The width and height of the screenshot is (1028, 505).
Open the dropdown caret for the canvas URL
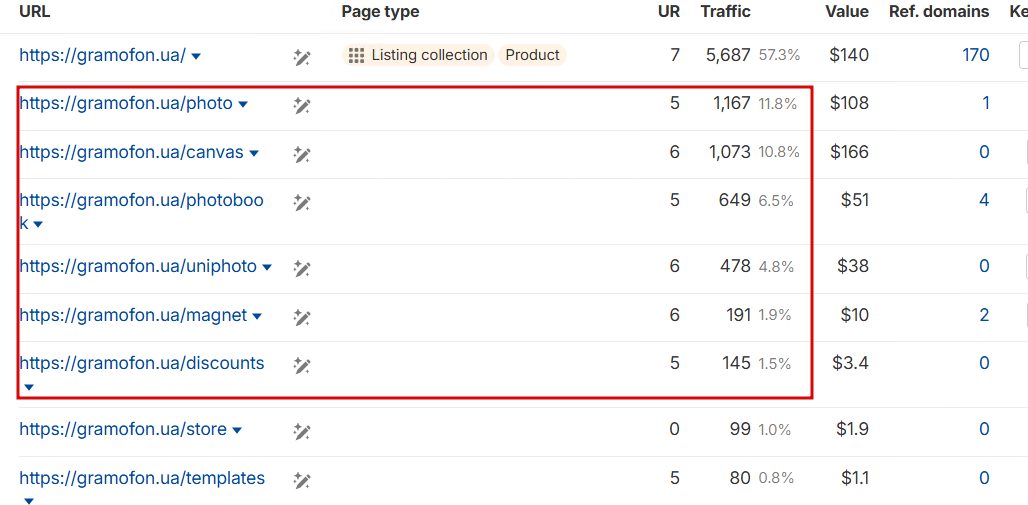click(254, 153)
